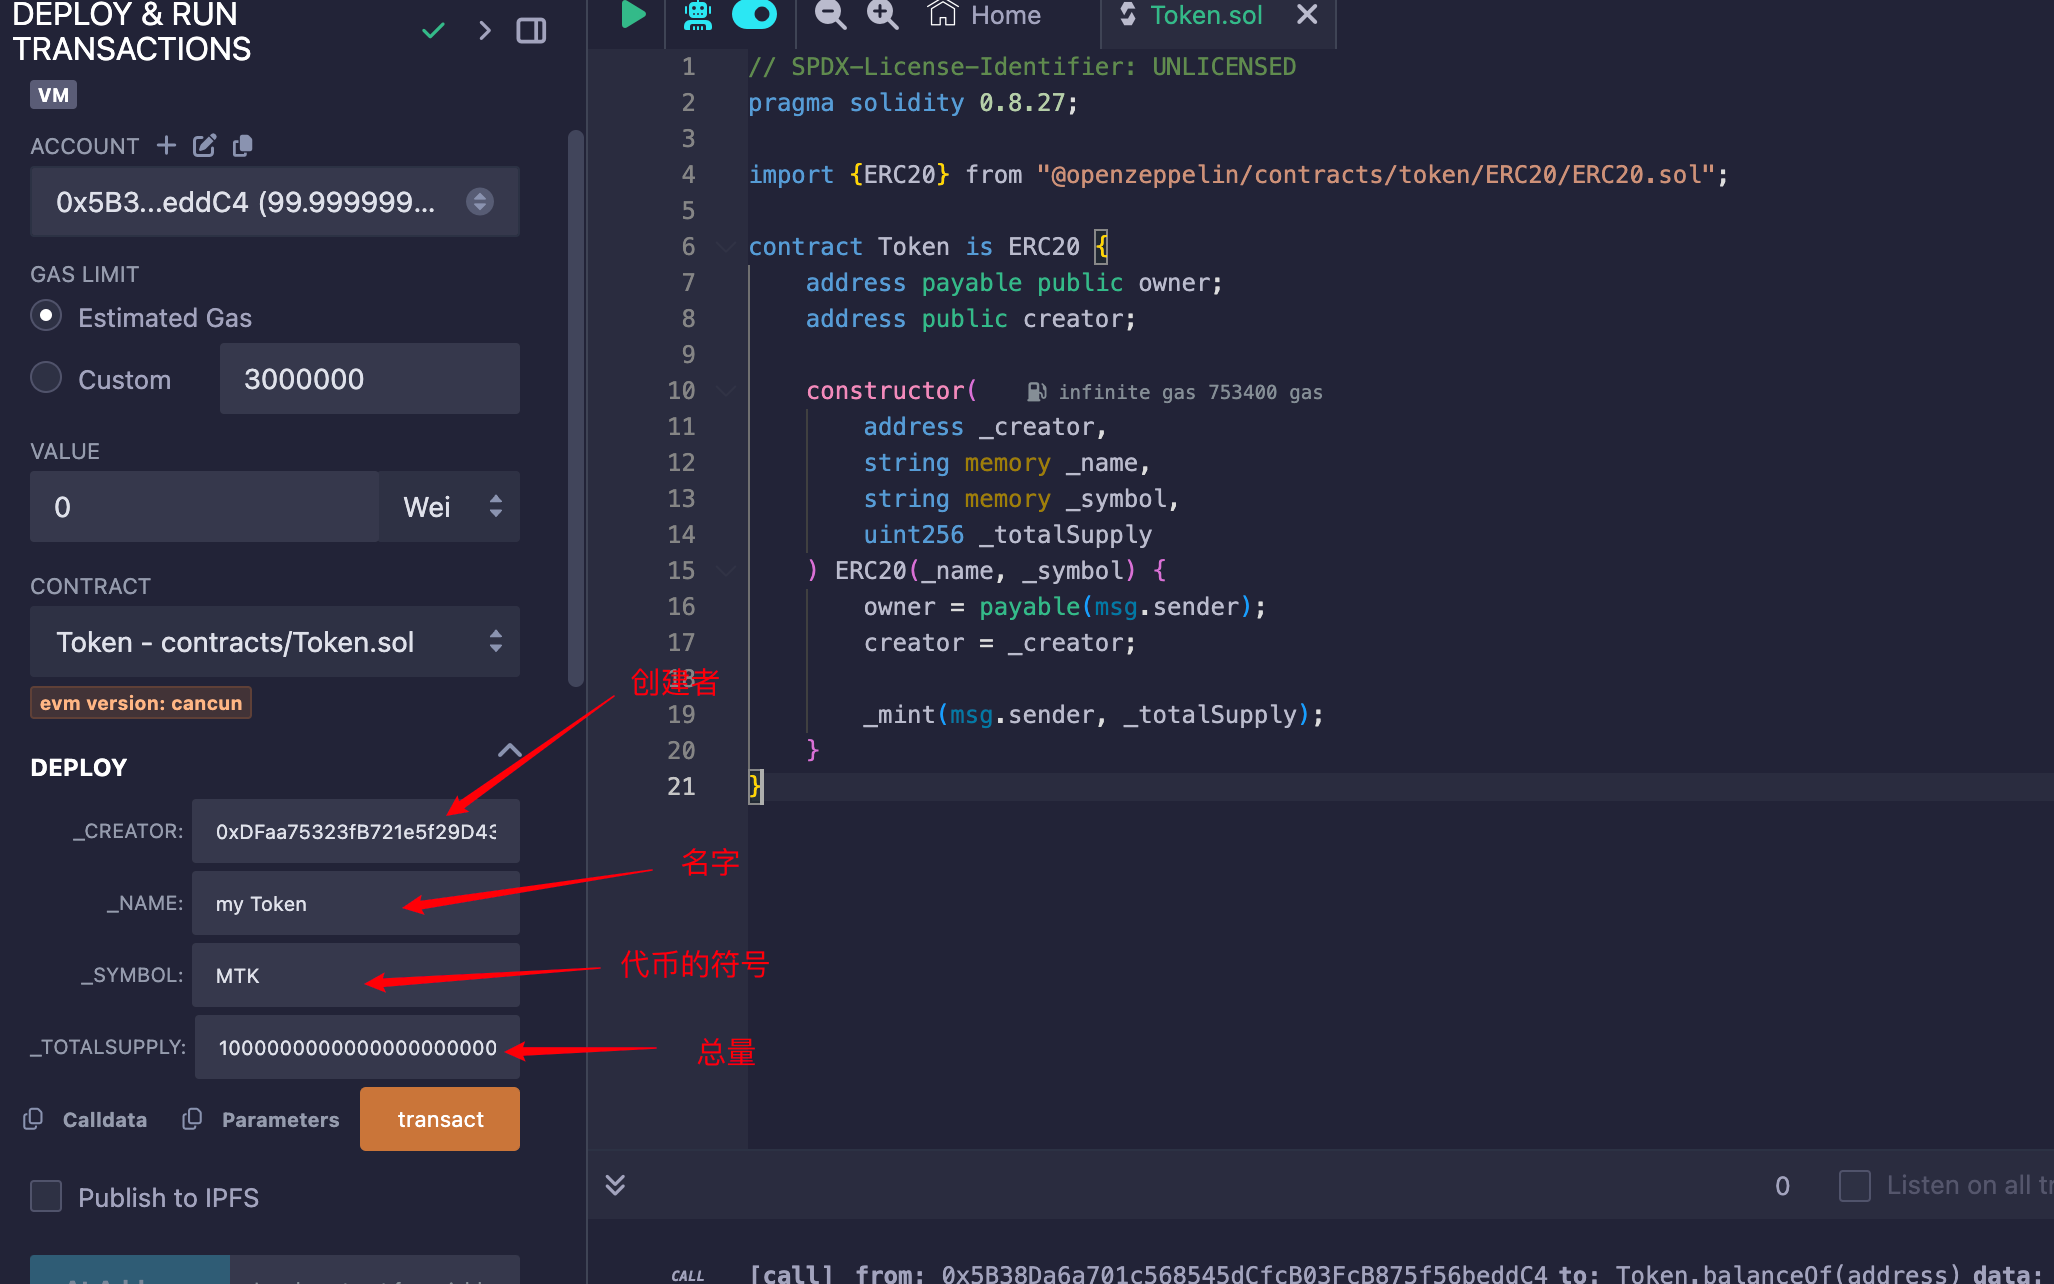Image resolution: width=2054 pixels, height=1284 pixels.
Task: Click line number 21 in the gutter
Action: (681, 787)
